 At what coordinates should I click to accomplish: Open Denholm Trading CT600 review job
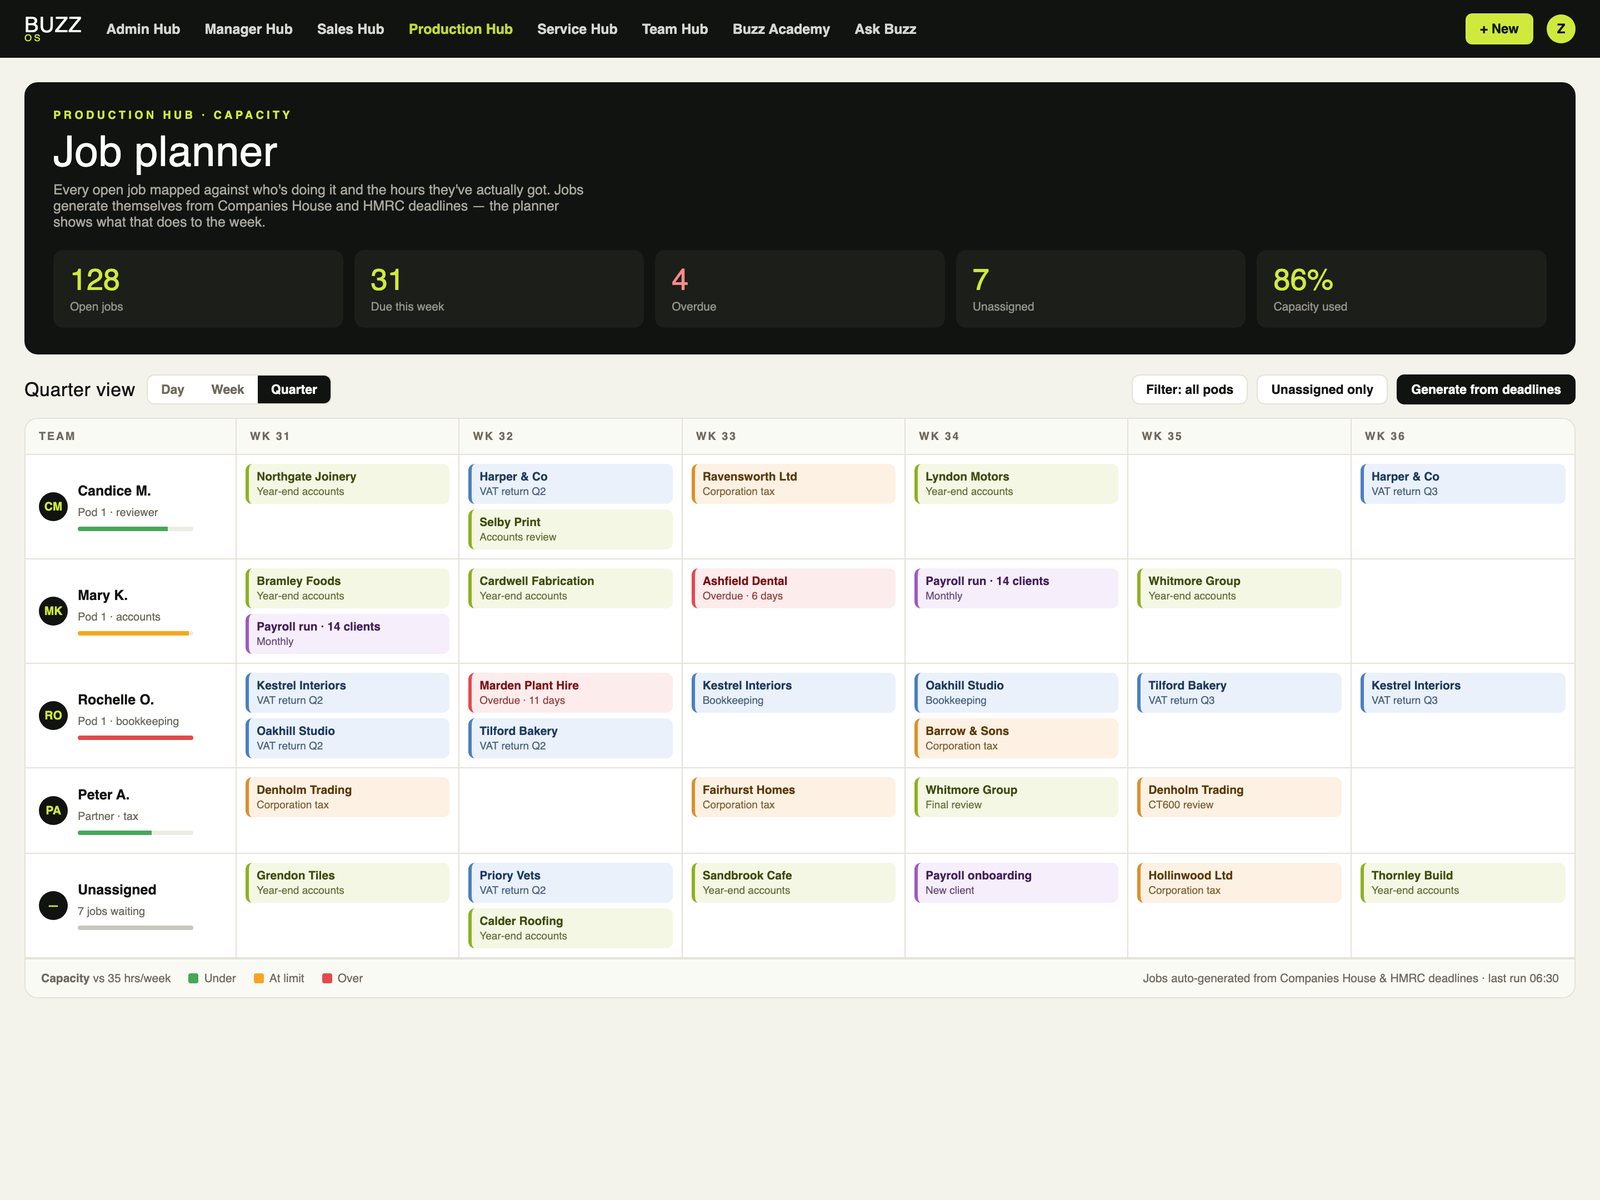(x=1240, y=797)
